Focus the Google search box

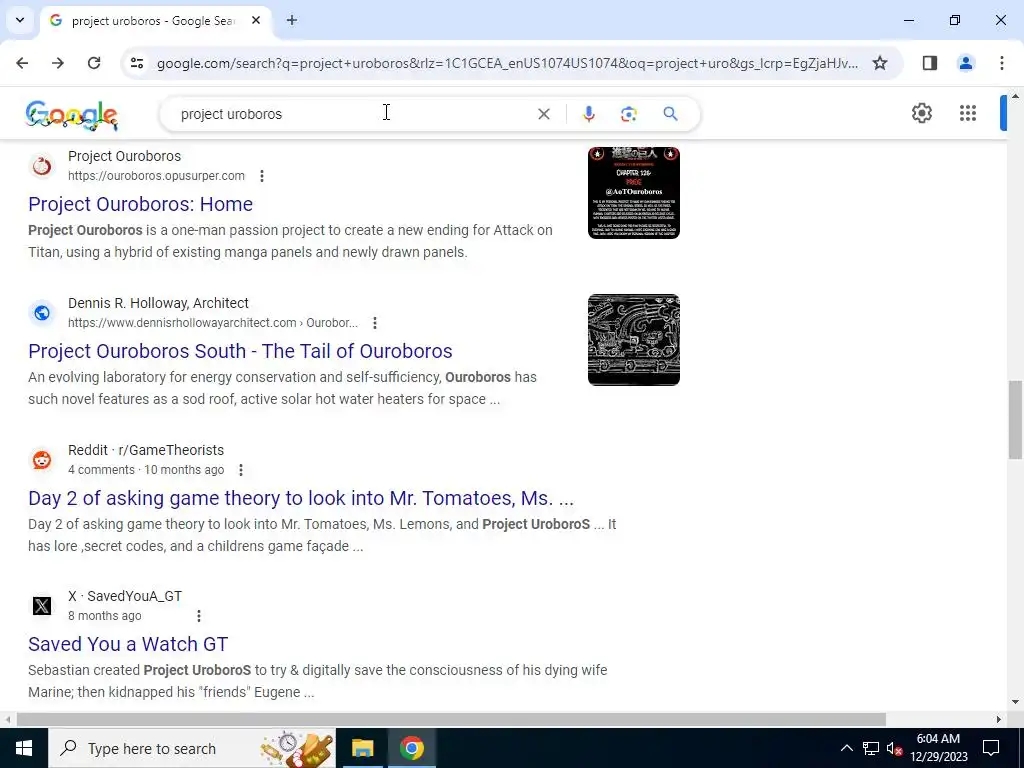point(353,114)
